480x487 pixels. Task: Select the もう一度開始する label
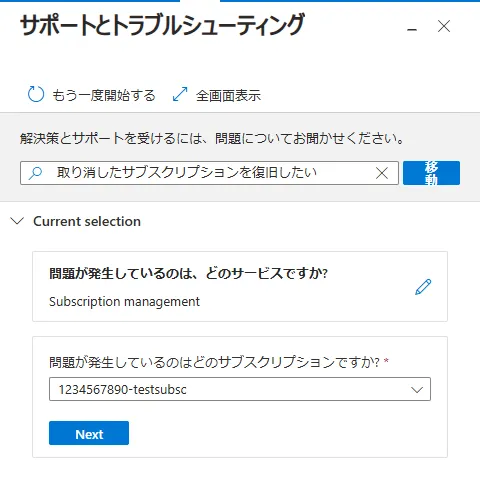(104, 95)
